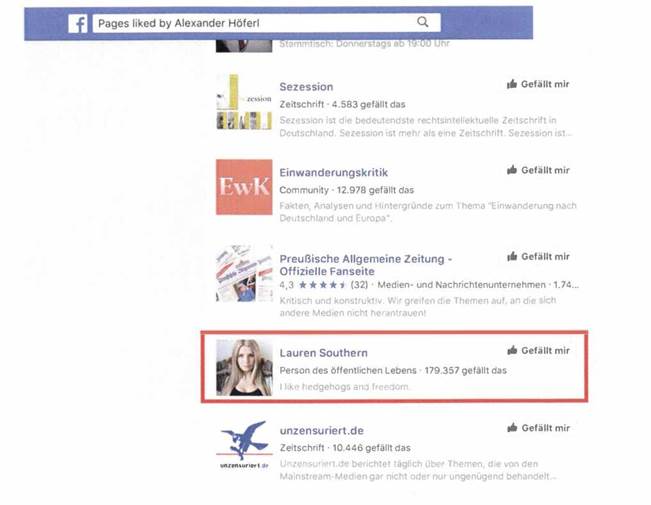Like the Lauren Southern page
The width and height of the screenshot is (651, 505).
[x=538, y=351]
